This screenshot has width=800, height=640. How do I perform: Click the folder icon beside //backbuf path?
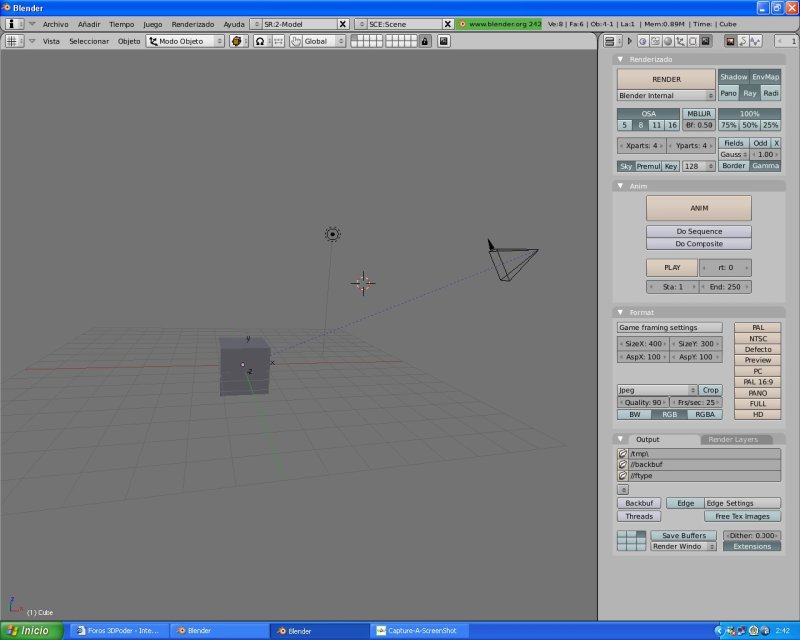click(x=622, y=464)
